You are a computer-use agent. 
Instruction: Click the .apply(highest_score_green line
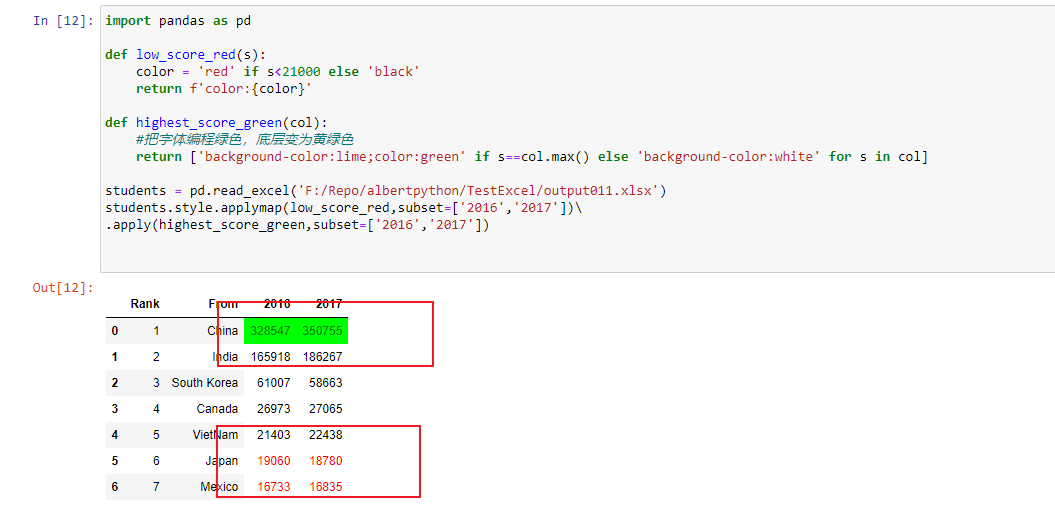click(x=297, y=225)
